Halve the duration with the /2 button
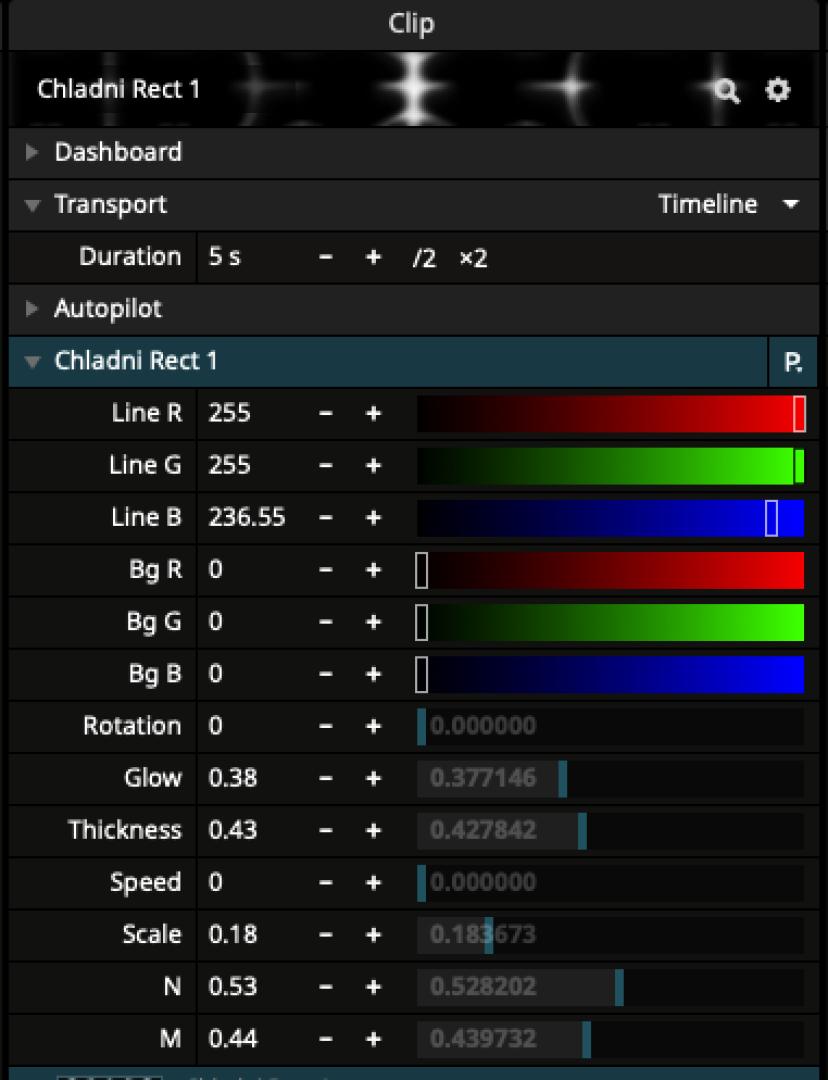Image resolution: width=828 pixels, height=1080 pixels. pos(424,258)
